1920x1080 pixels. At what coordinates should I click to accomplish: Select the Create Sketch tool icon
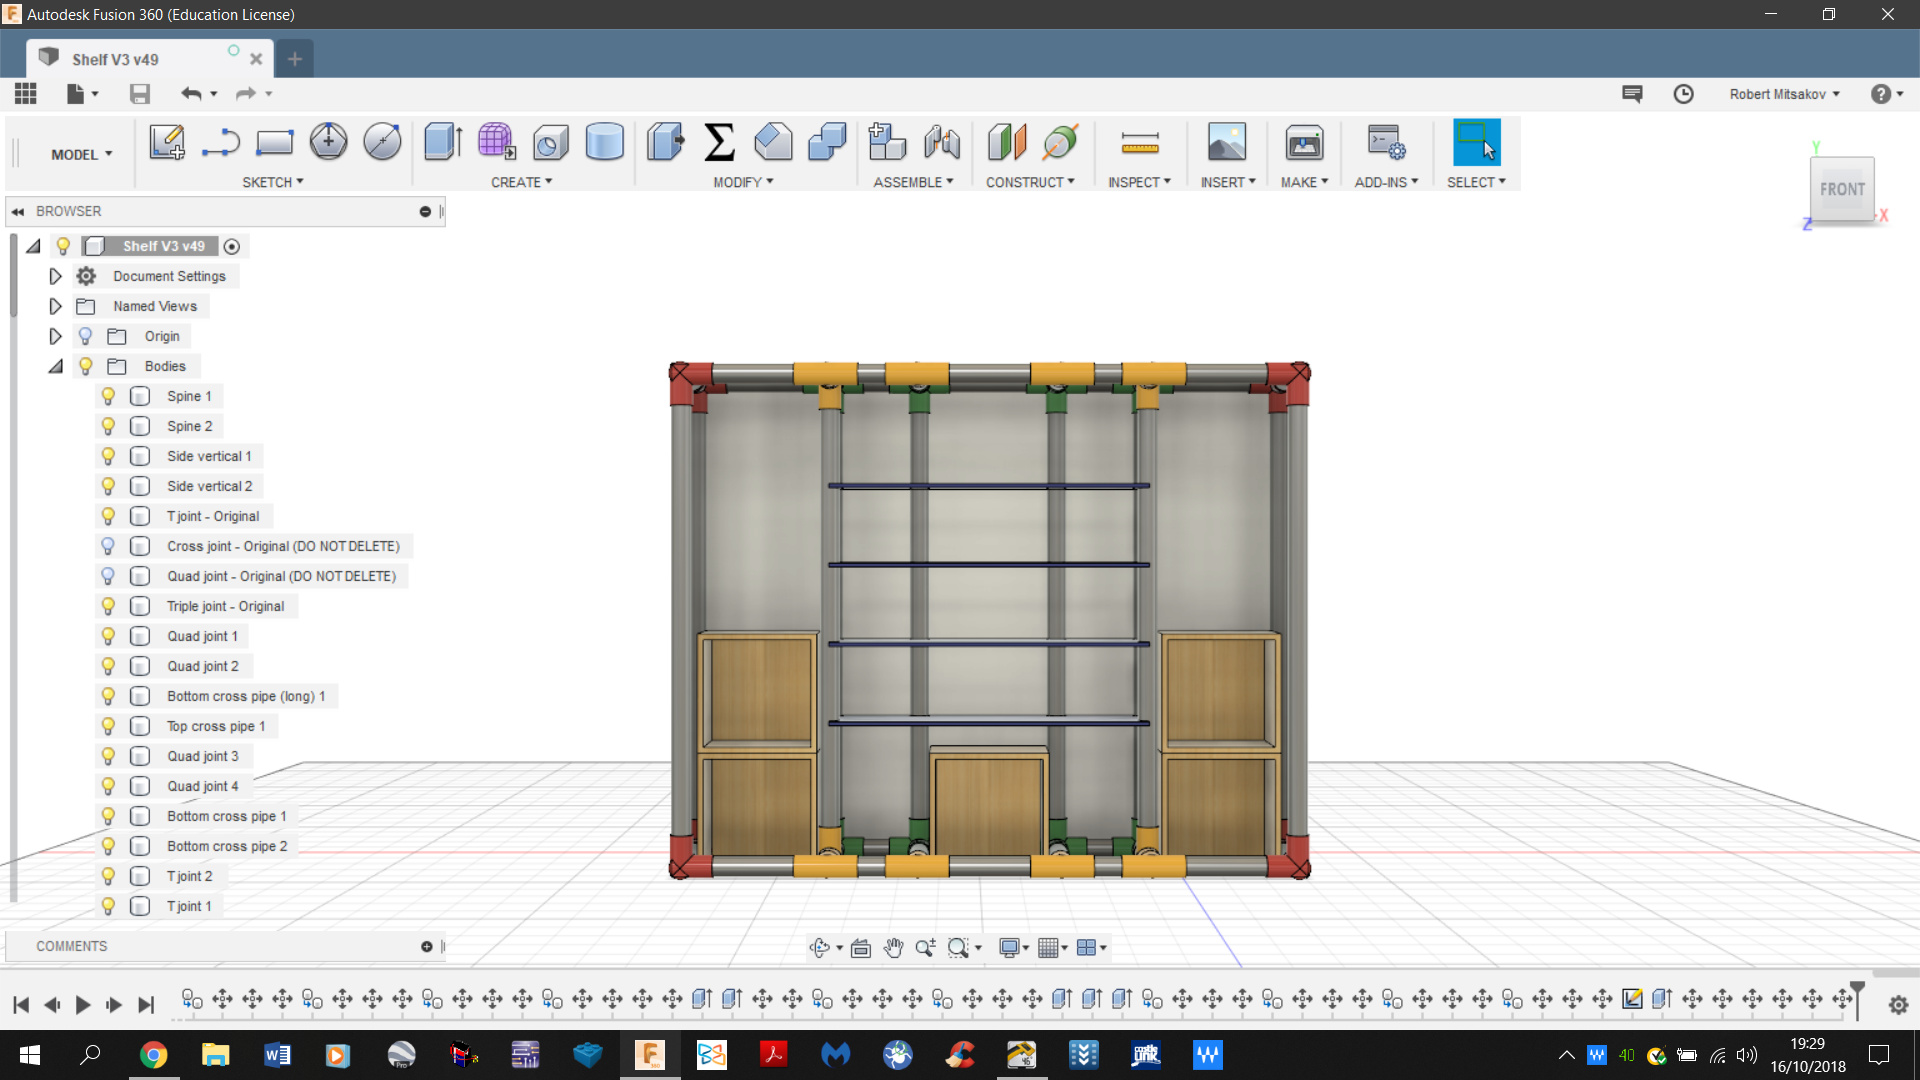pos(167,142)
